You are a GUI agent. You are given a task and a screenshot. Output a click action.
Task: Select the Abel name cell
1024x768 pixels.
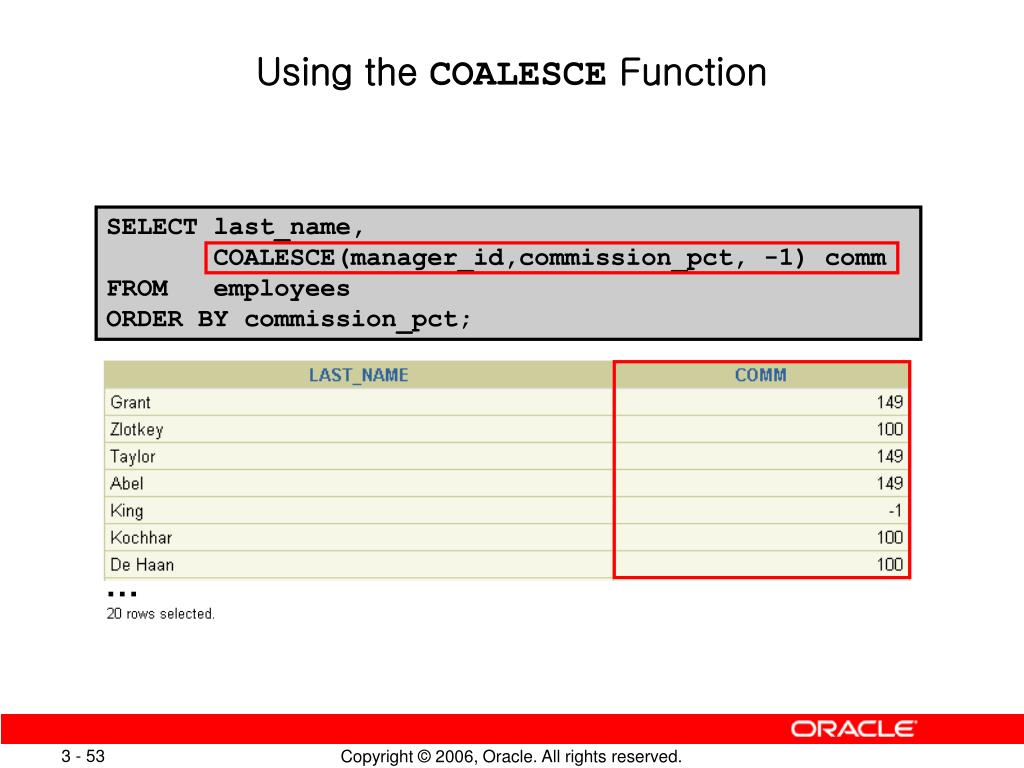click(x=359, y=484)
